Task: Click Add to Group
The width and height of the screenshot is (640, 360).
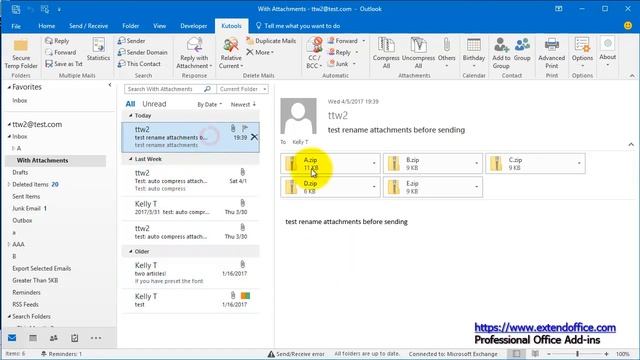Action: [x=501, y=53]
